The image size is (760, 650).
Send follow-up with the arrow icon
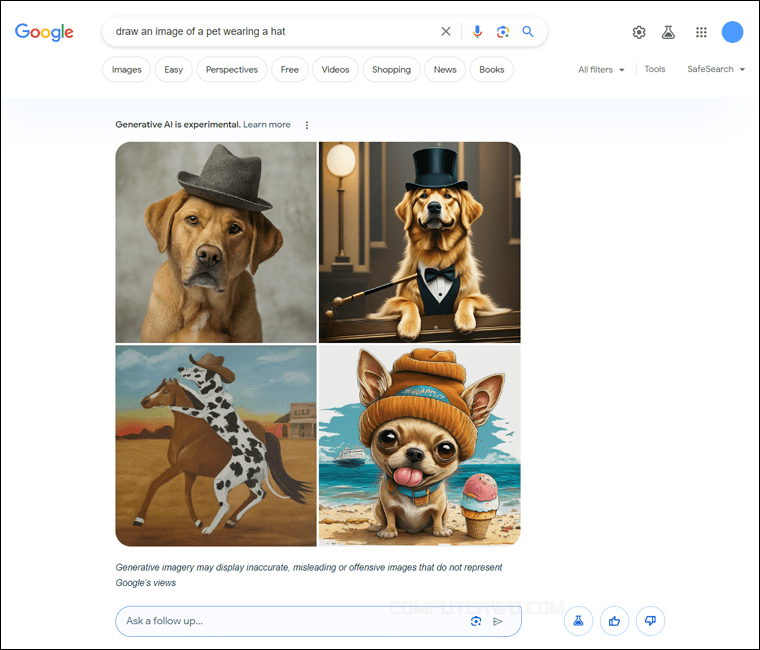[498, 621]
